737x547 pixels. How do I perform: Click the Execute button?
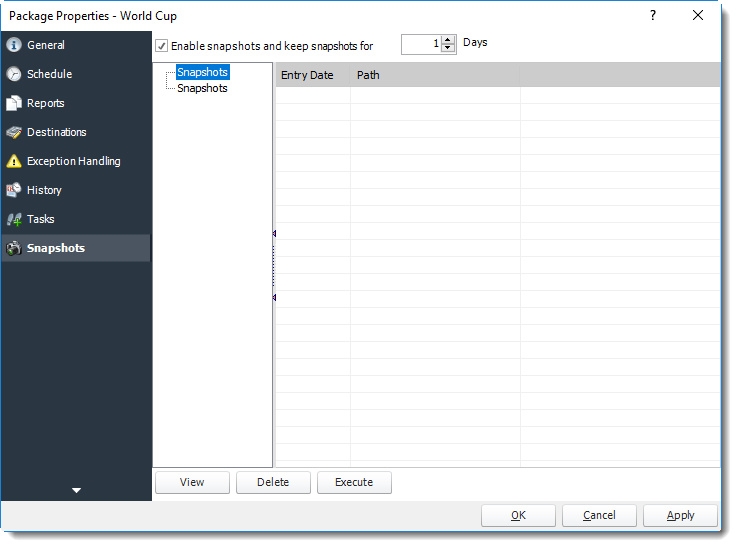(354, 483)
